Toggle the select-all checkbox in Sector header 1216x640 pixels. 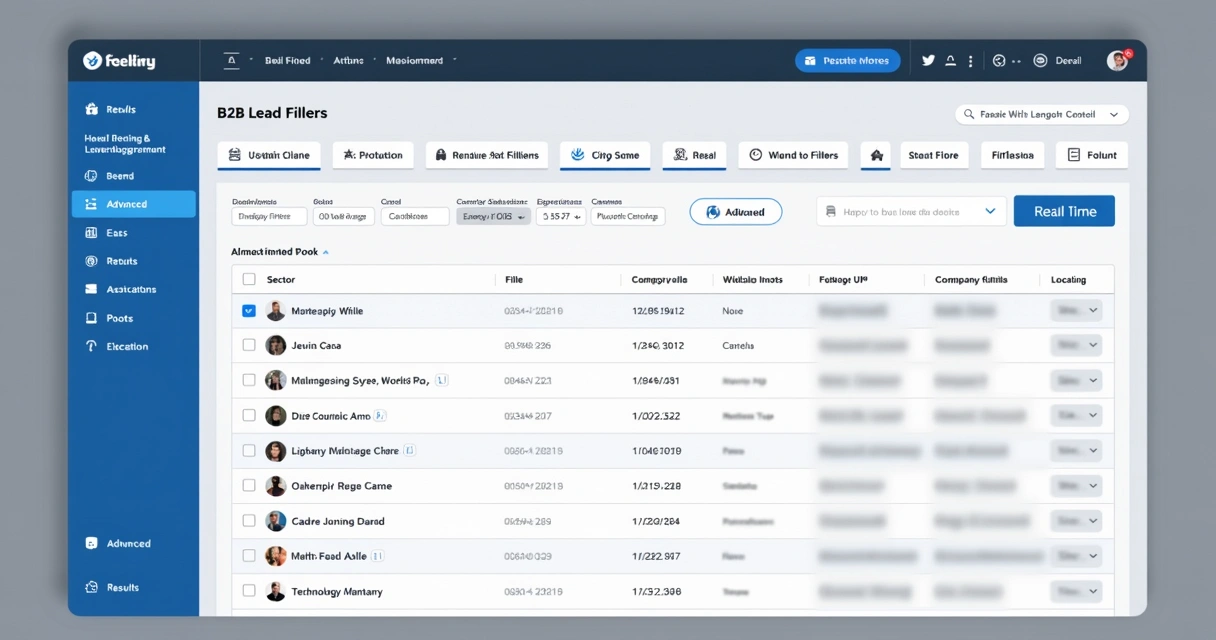(249, 280)
